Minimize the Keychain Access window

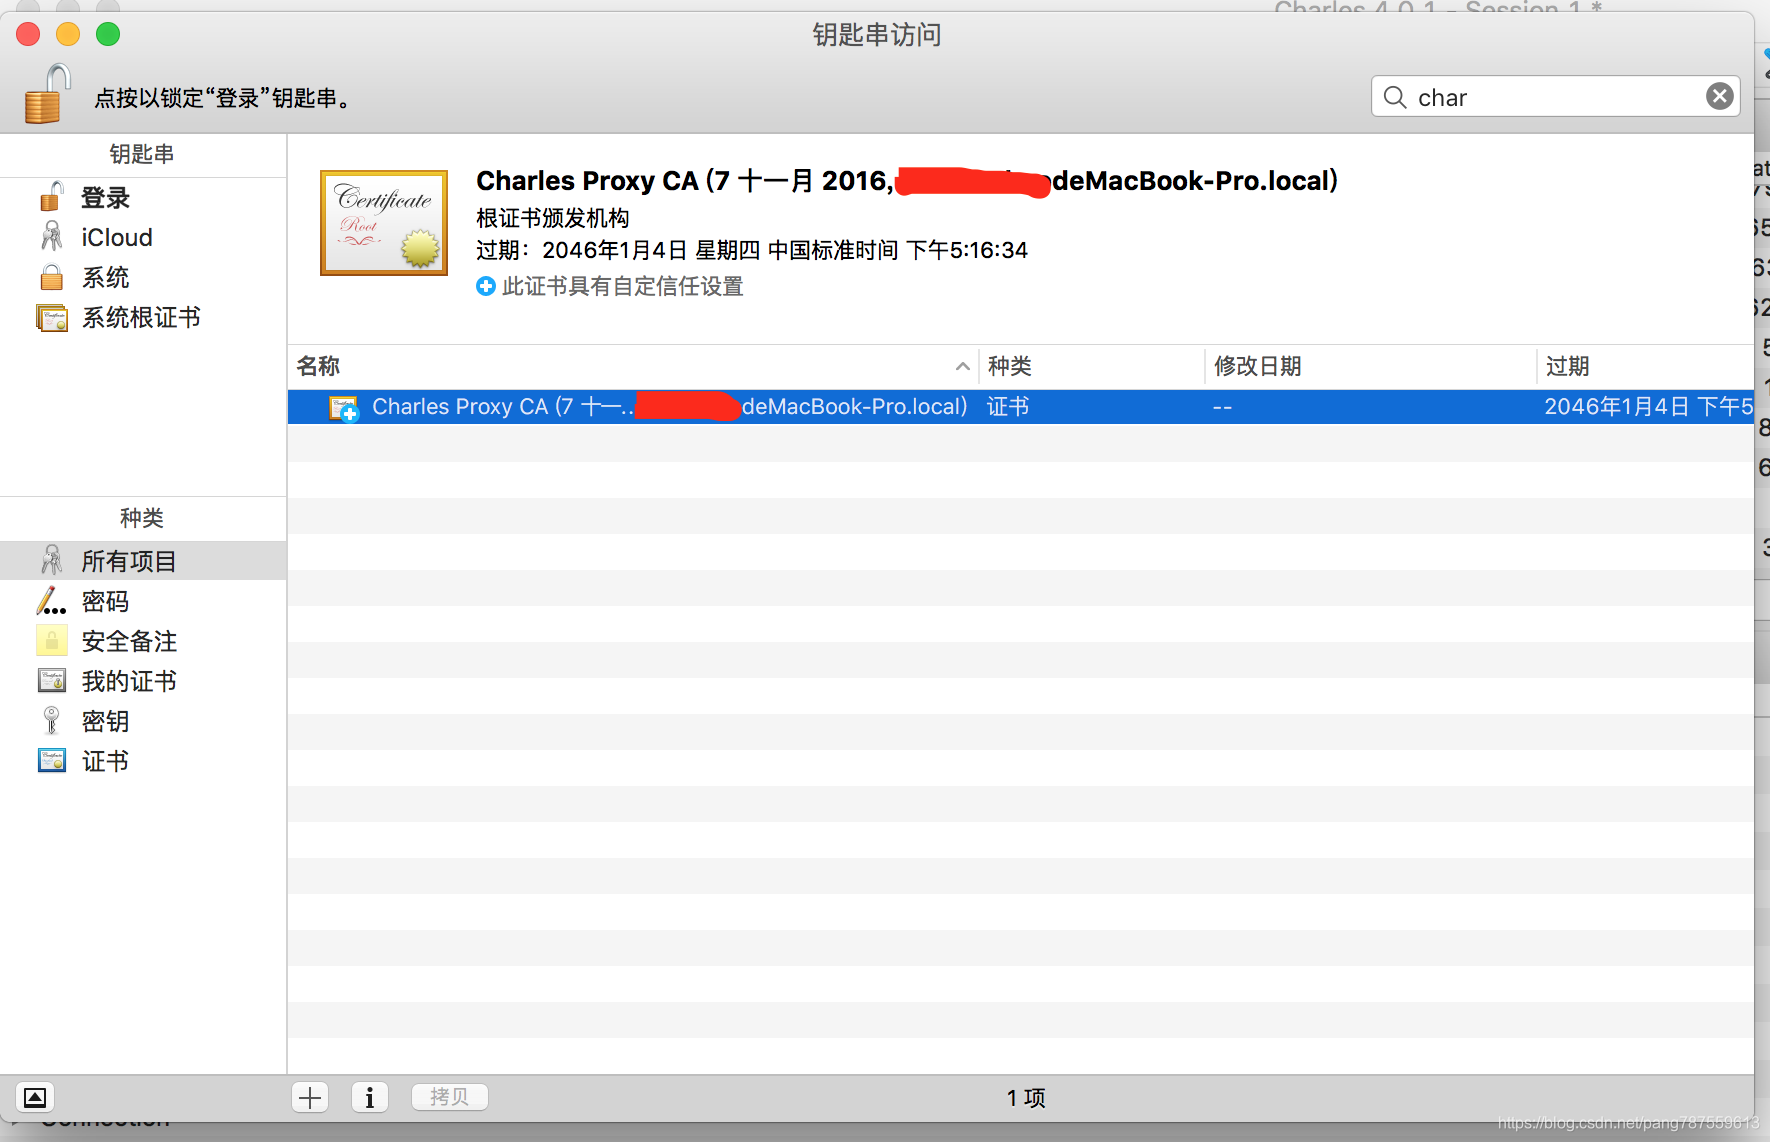(68, 34)
